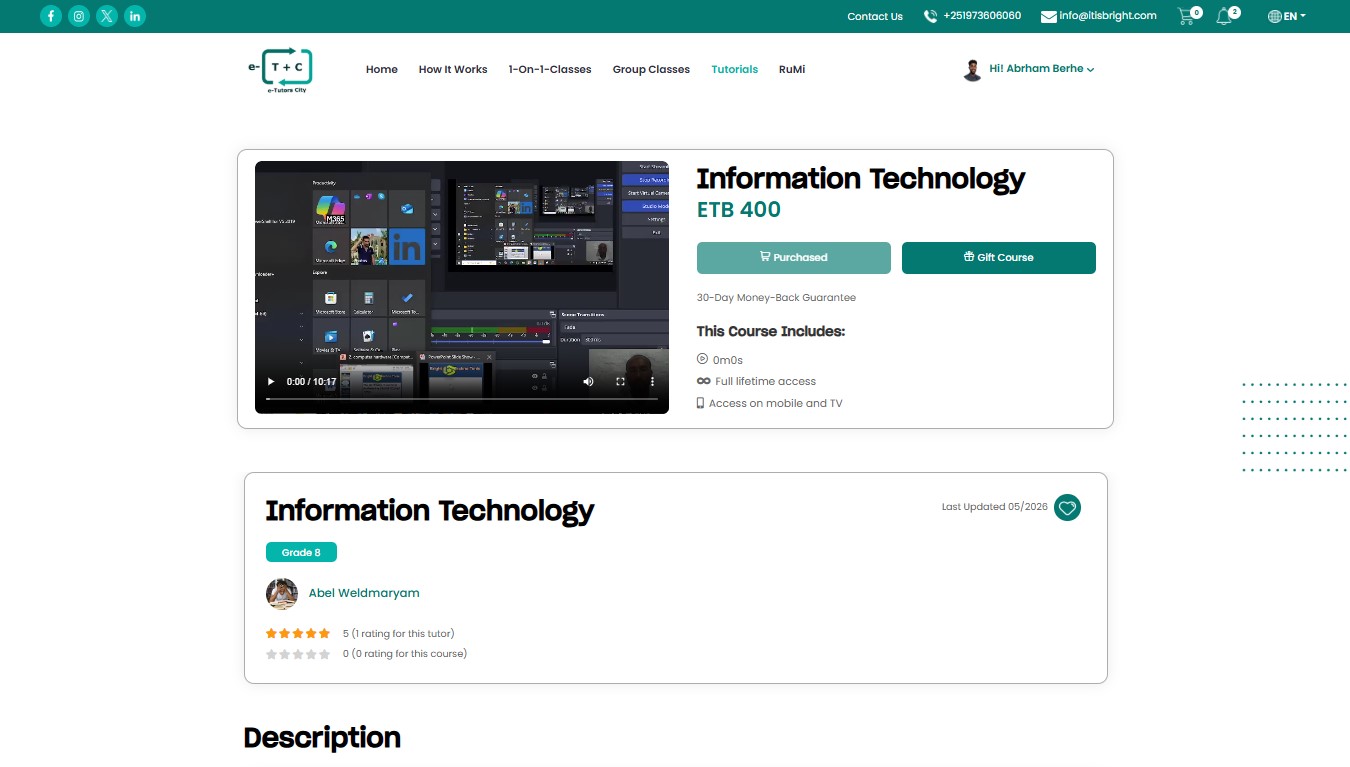The width and height of the screenshot is (1350, 767).
Task: Click the info@itisbright.com email link
Action: click(1108, 16)
